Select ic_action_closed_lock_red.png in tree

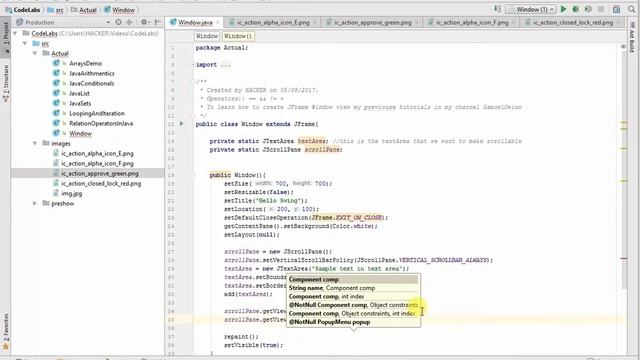(x=101, y=183)
